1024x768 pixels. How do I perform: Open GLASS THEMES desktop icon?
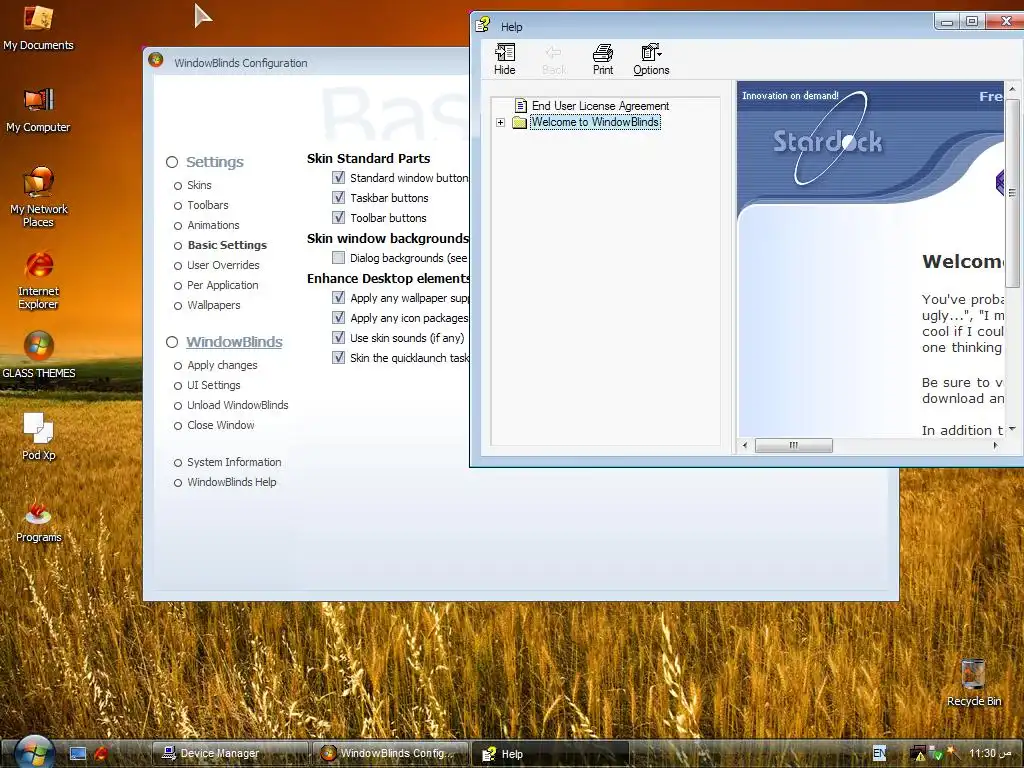(x=39, y=355)
